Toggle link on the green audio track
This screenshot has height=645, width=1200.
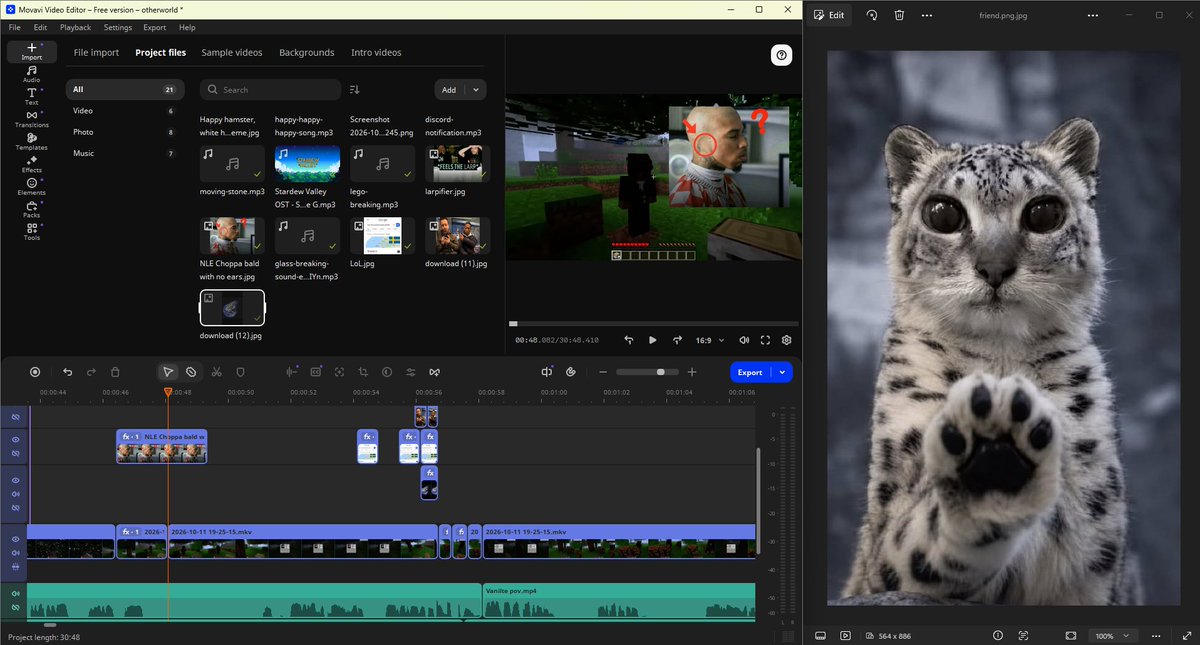click(x=16, y=608)
